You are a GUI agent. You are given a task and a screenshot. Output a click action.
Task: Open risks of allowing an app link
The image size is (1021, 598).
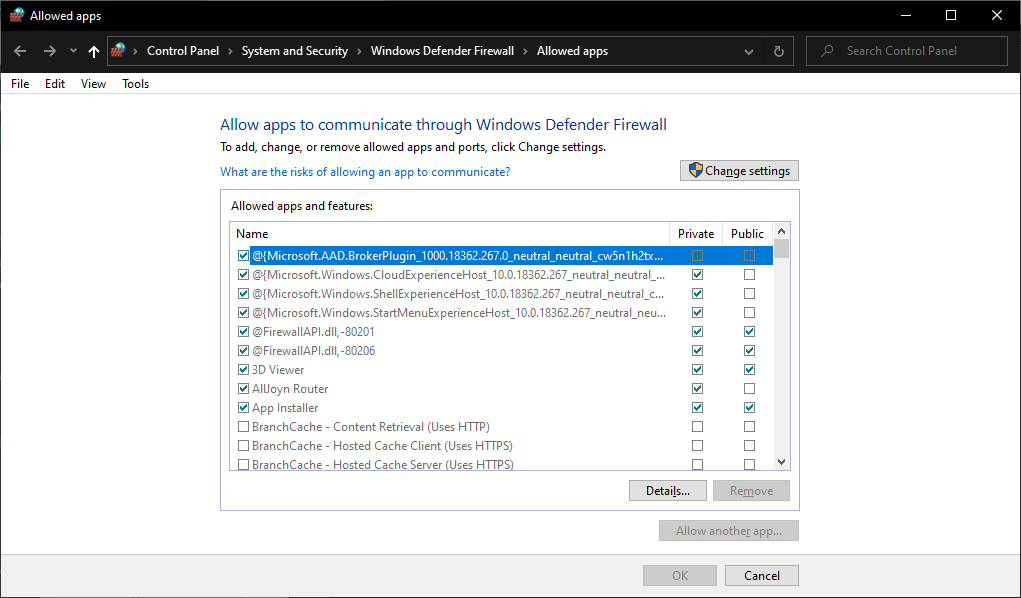coord(365,172)
